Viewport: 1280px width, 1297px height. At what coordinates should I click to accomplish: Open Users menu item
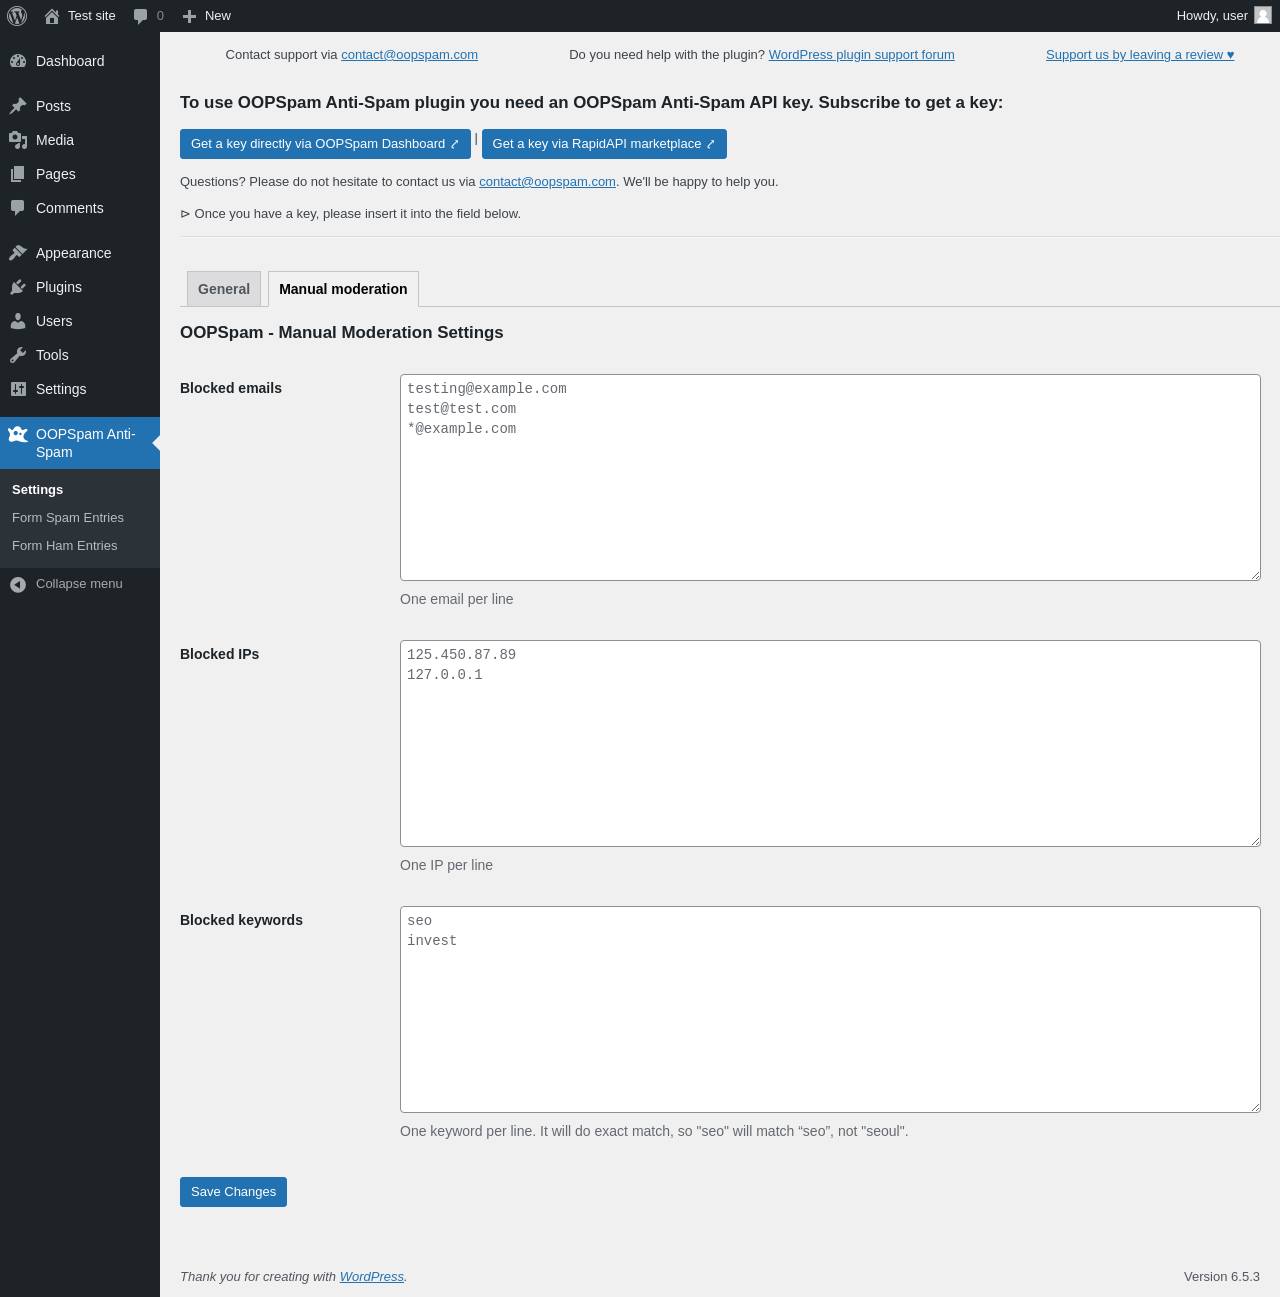tap(80, 321)
